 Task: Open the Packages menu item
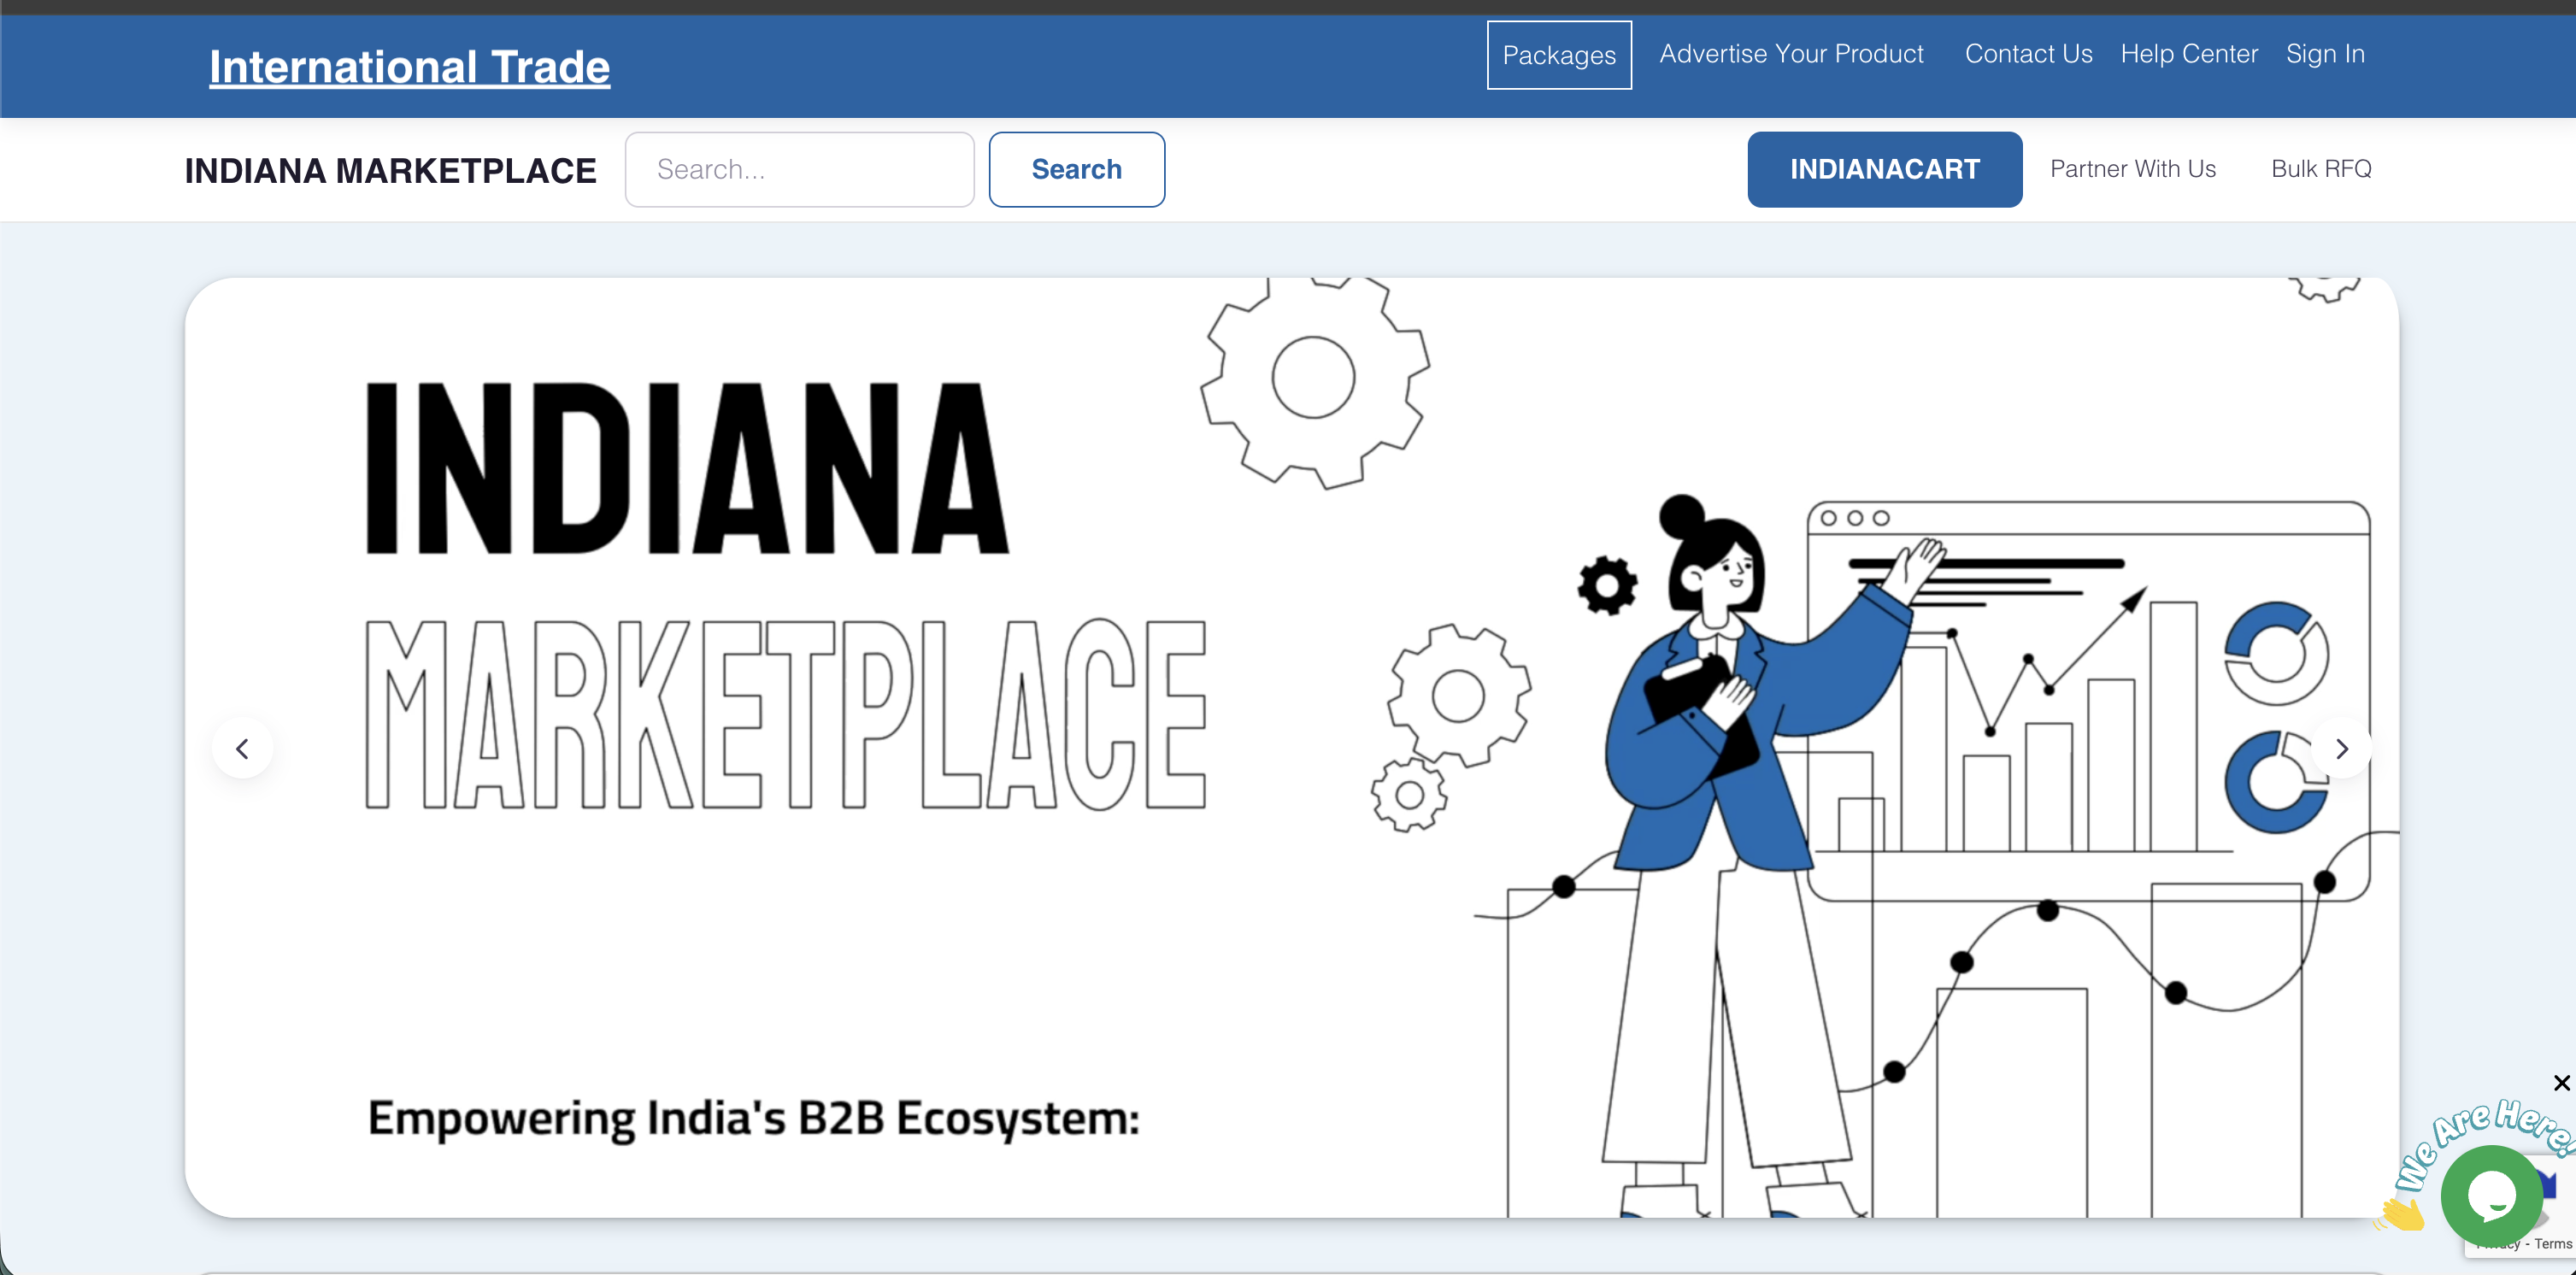coord(1558,55)
